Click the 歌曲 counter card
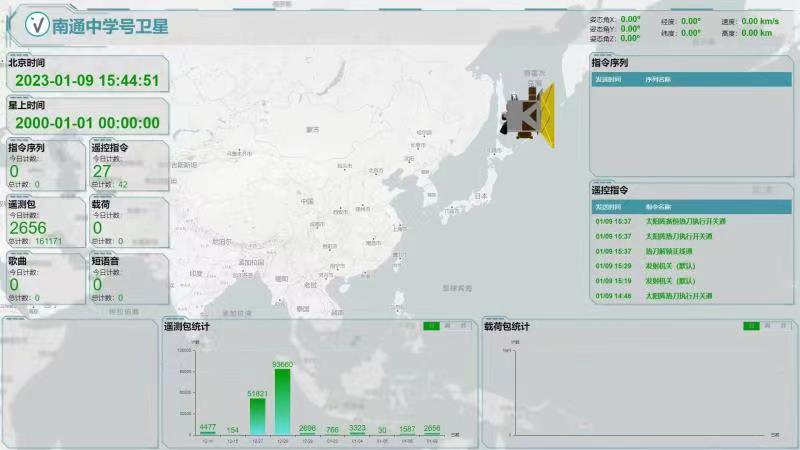Screen dimensions: 800x450 tap(43, 278)
